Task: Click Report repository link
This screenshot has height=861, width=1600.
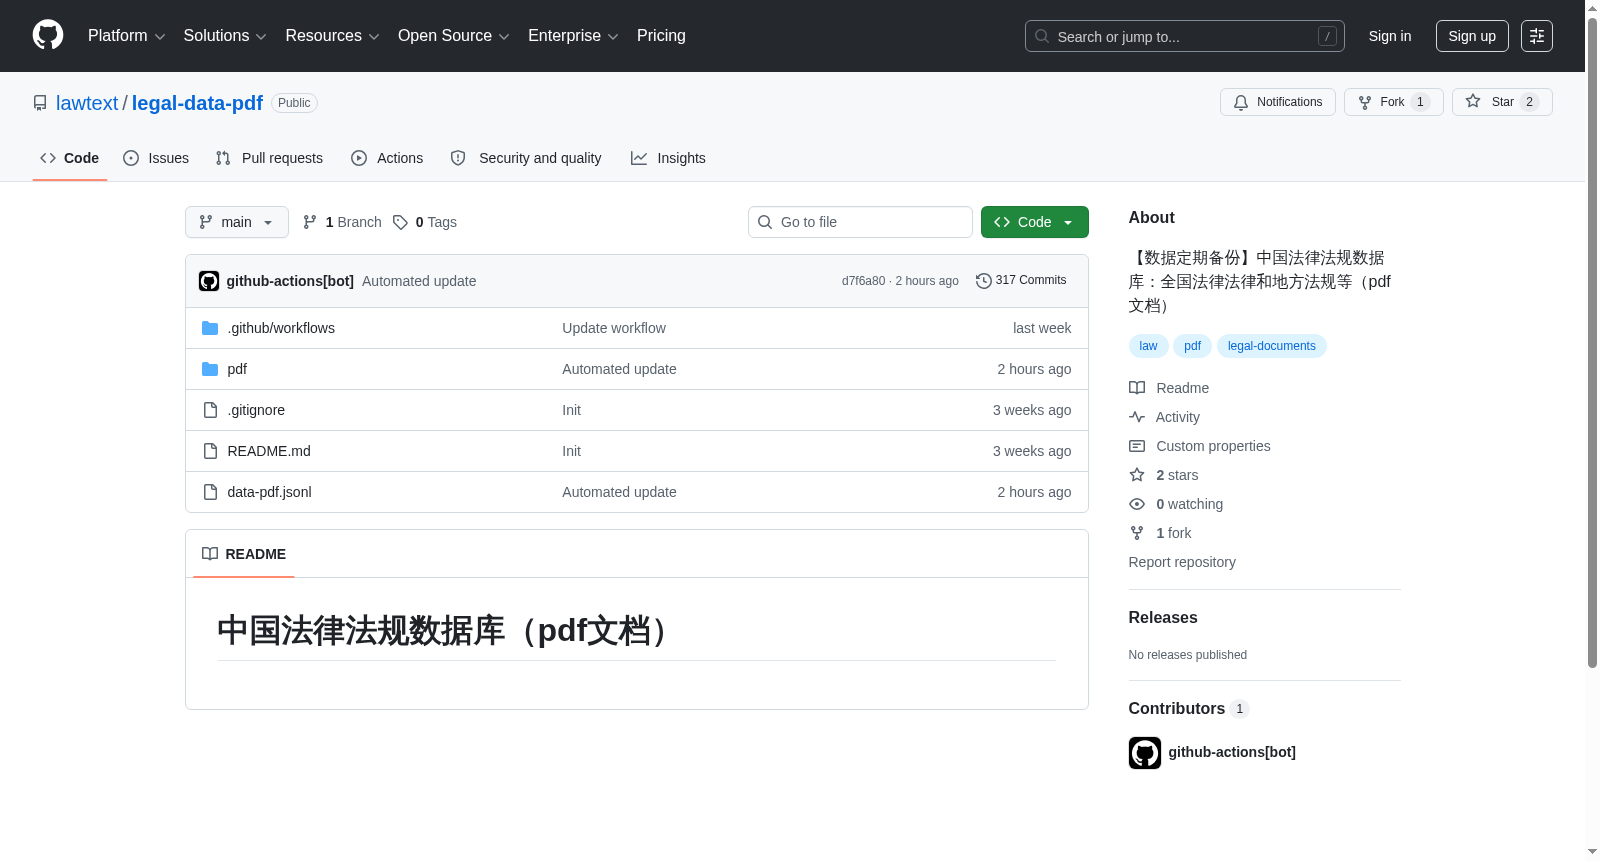Action: point(1182,562)
